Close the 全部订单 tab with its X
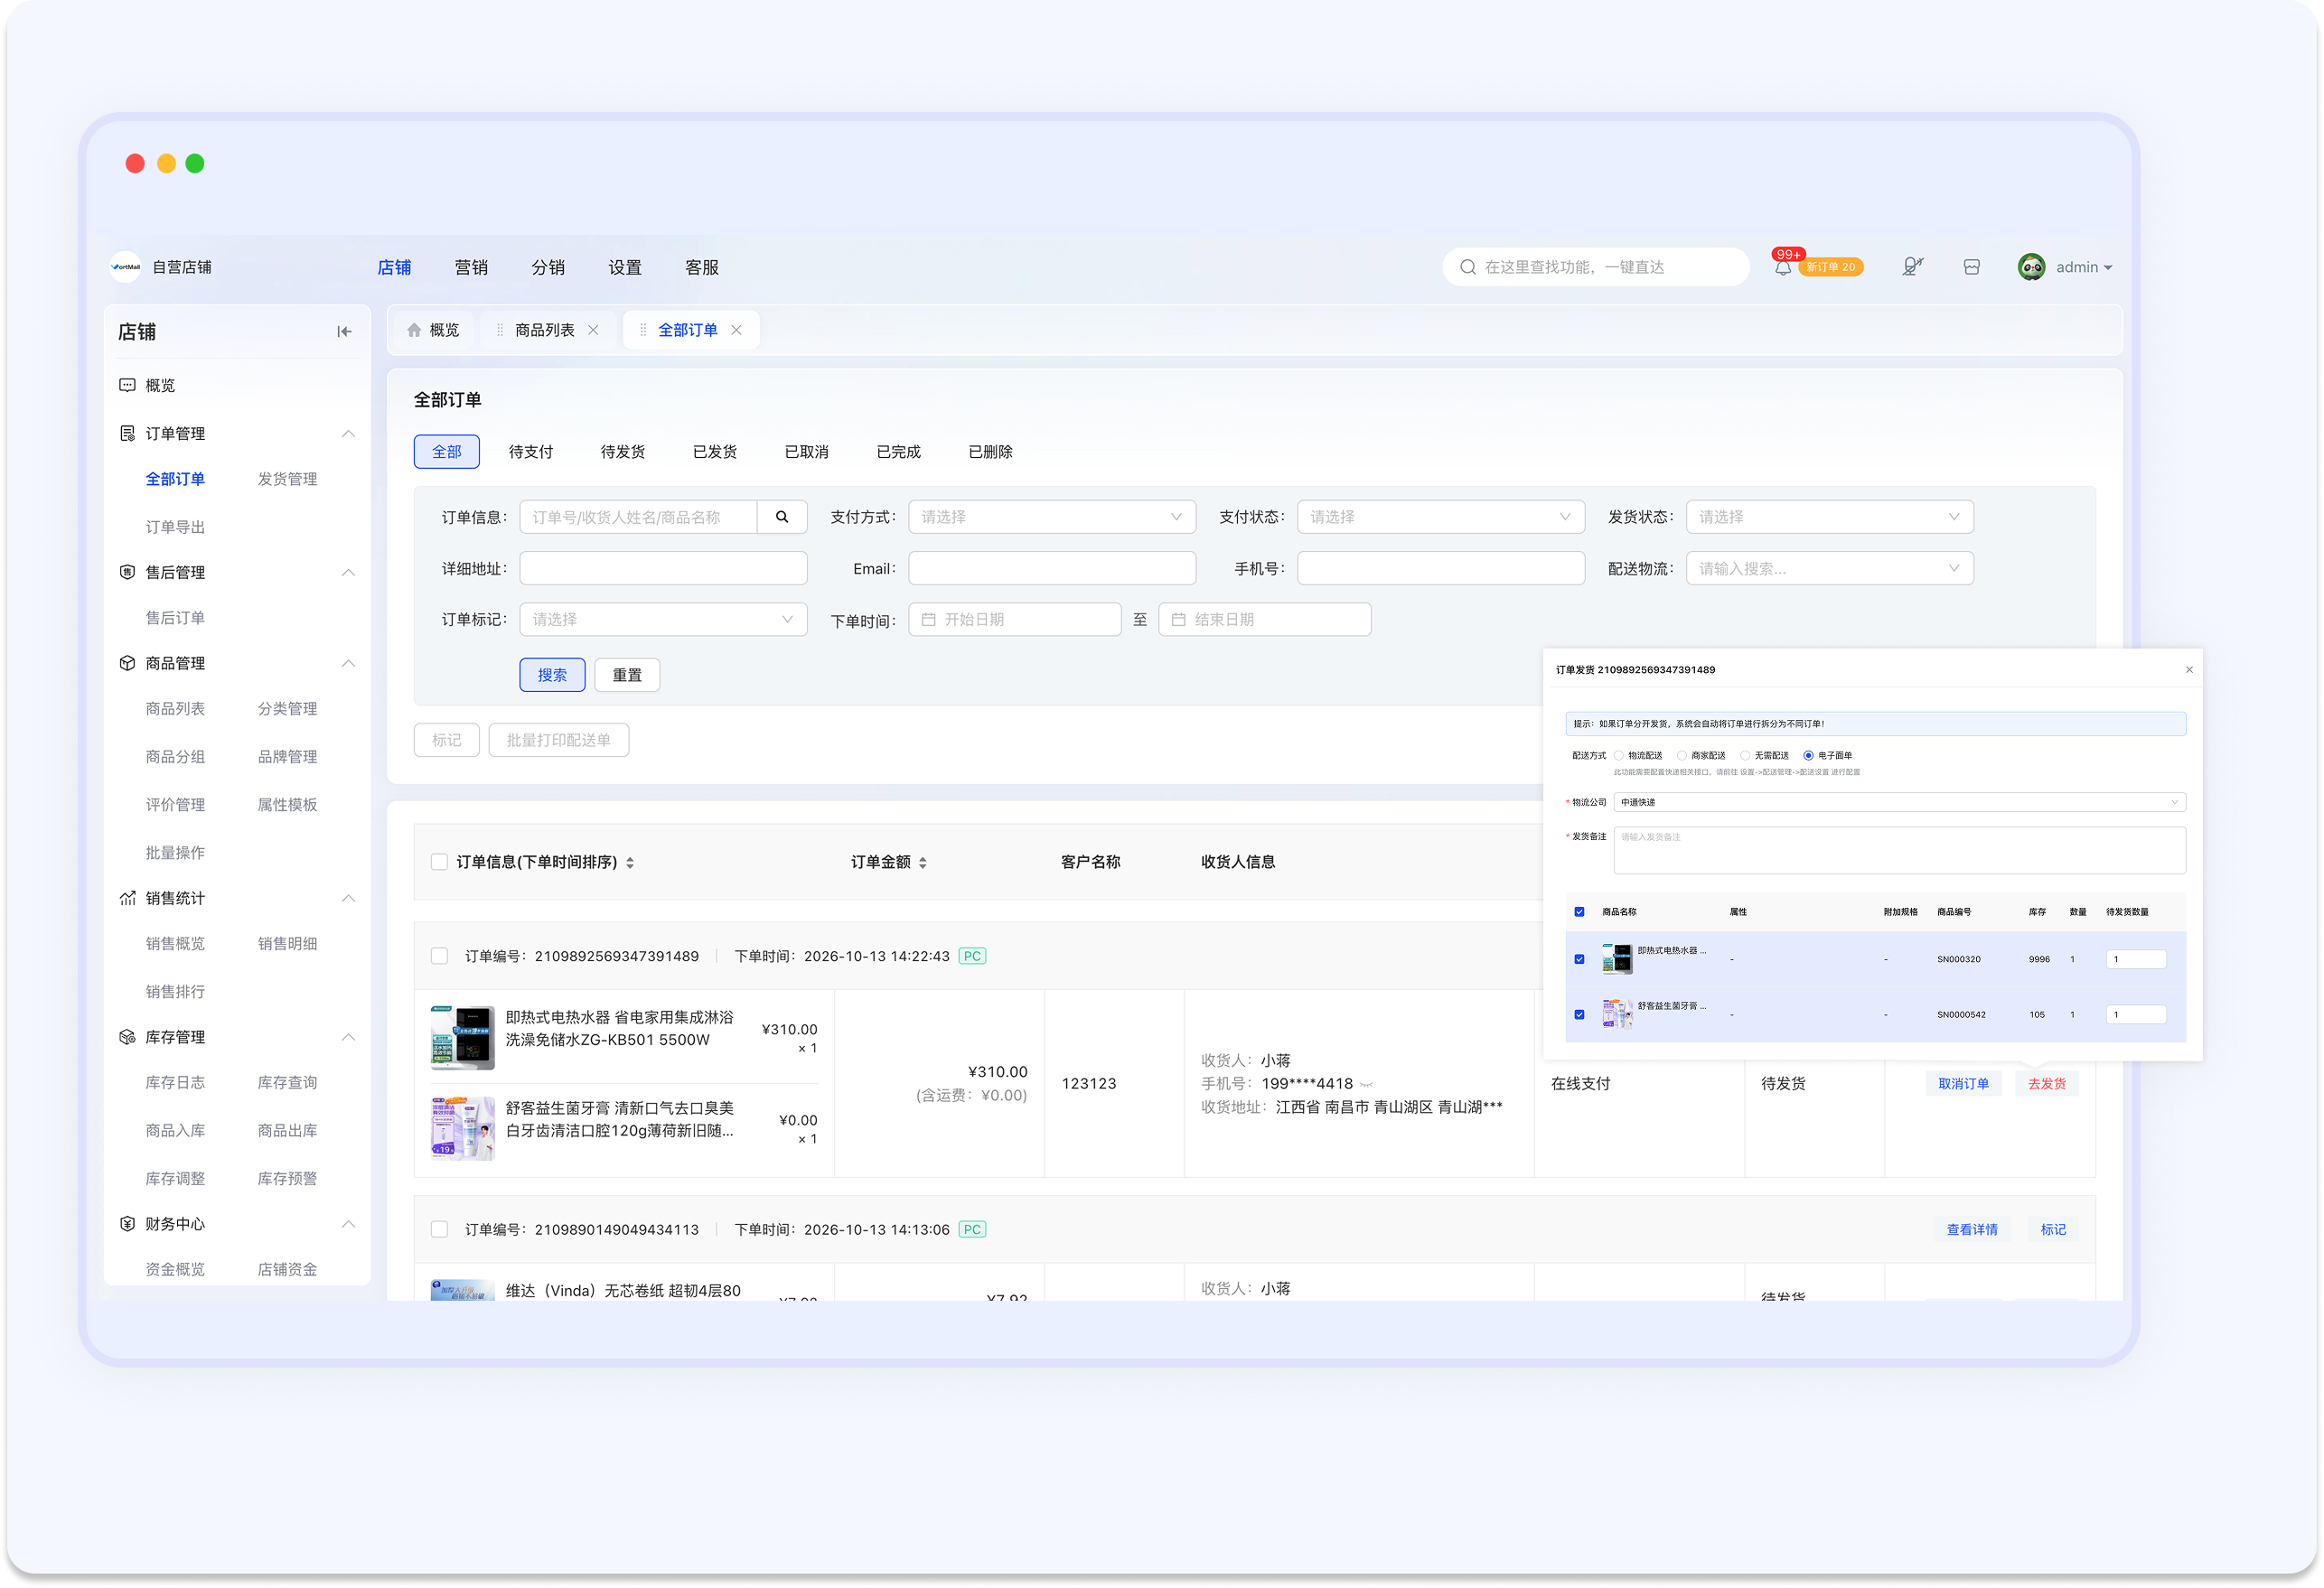The image size is (2324, 1588). click(x=736, y=330)
